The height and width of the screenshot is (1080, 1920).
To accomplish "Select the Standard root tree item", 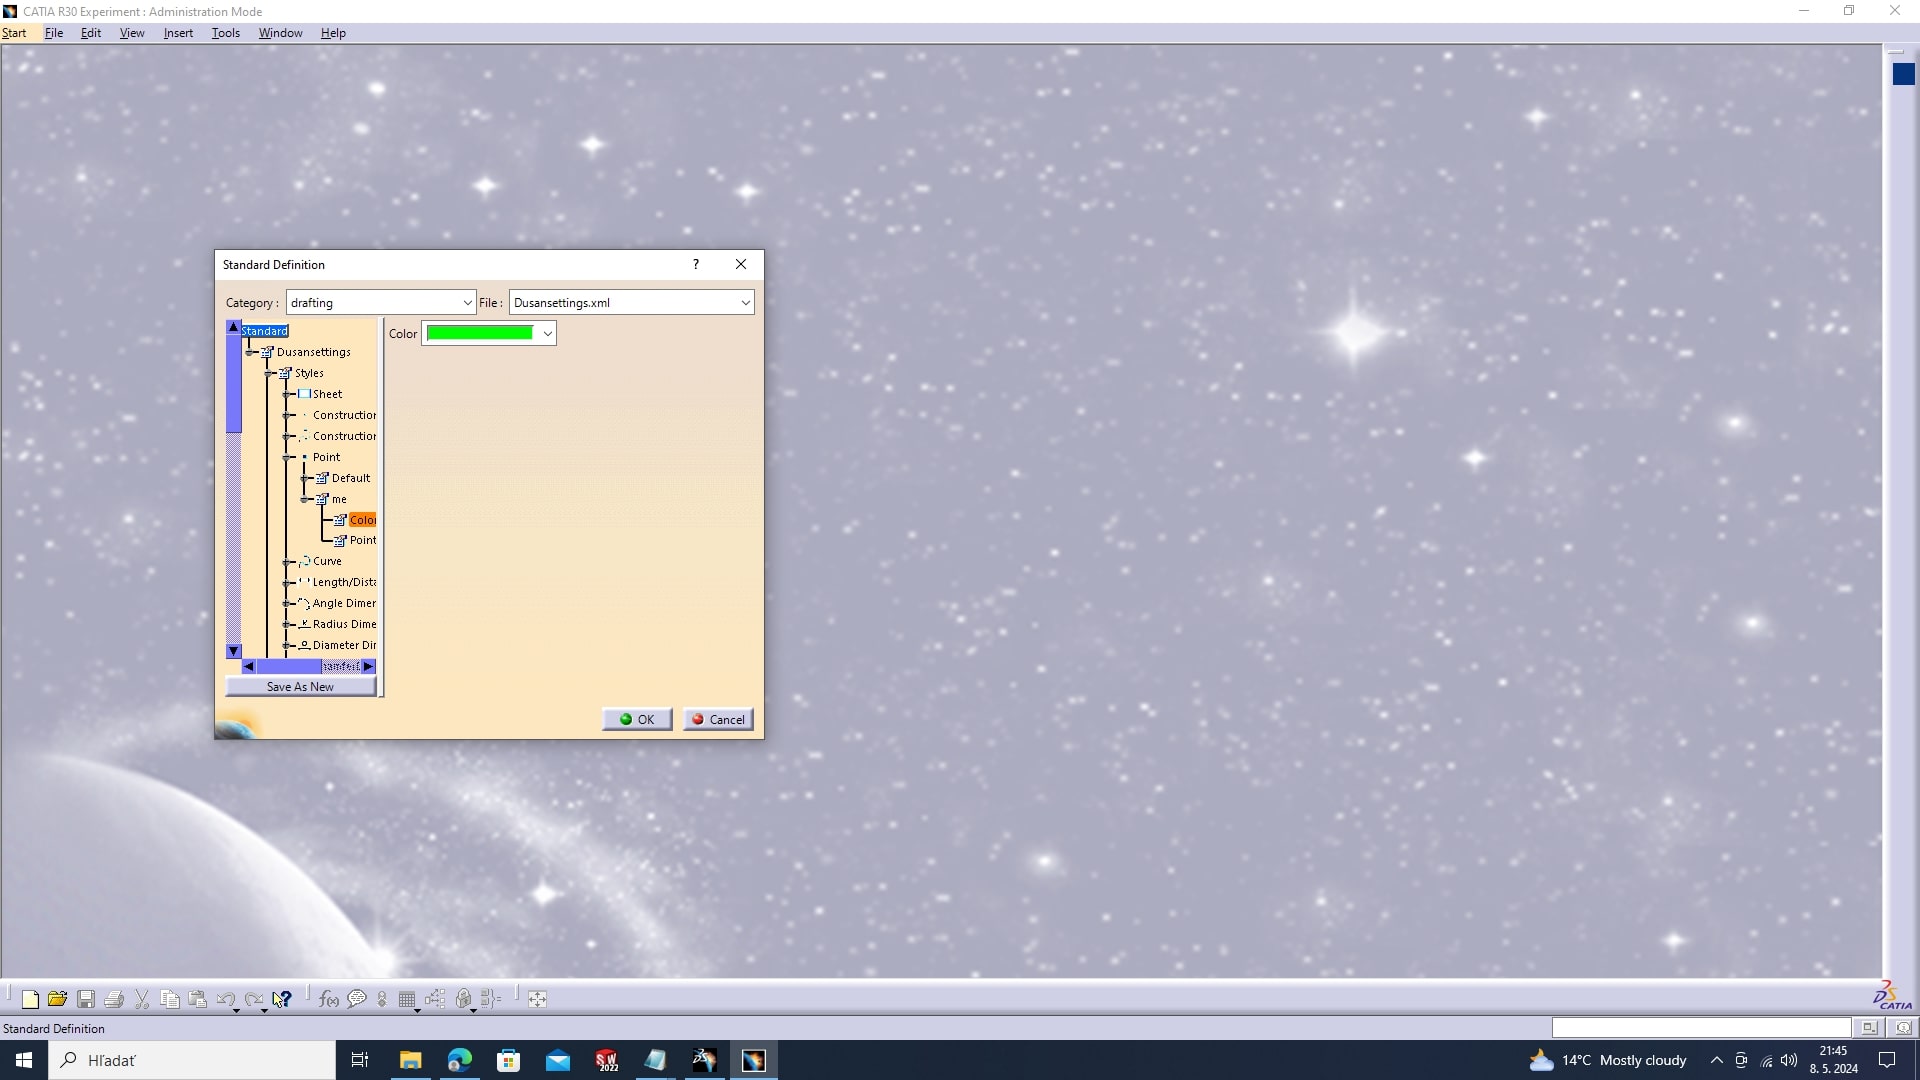I will coord(264,331).
